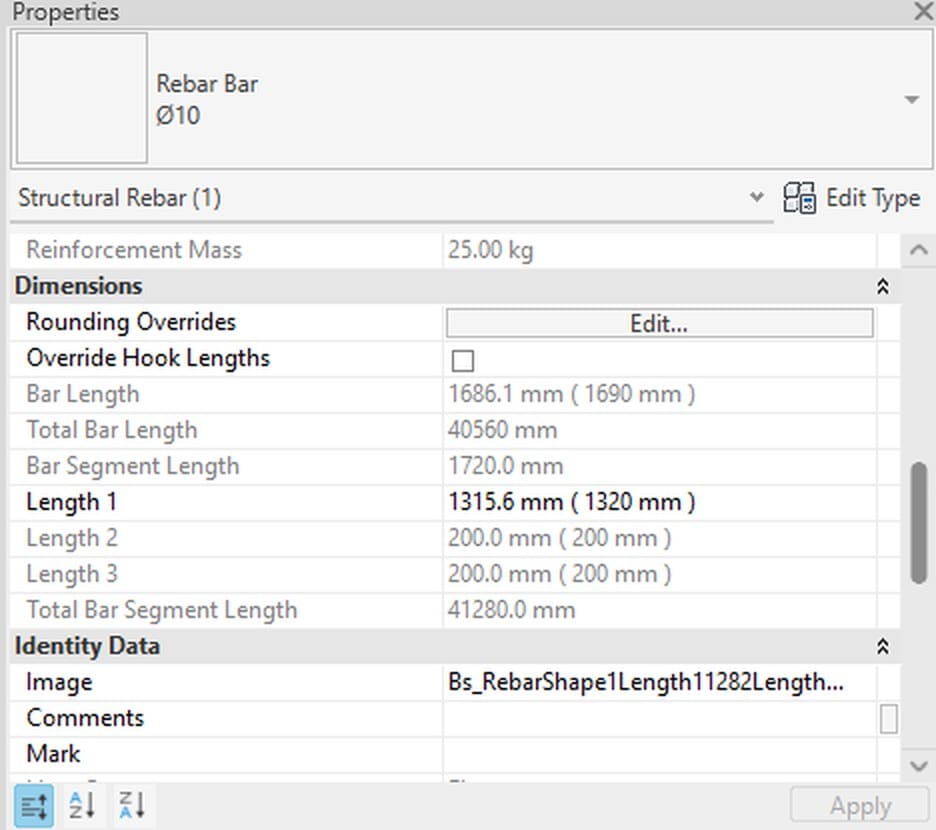The image size is (936, 830).
Task: Click the scroll up arrow of properties list
Action: coord(918,250)
